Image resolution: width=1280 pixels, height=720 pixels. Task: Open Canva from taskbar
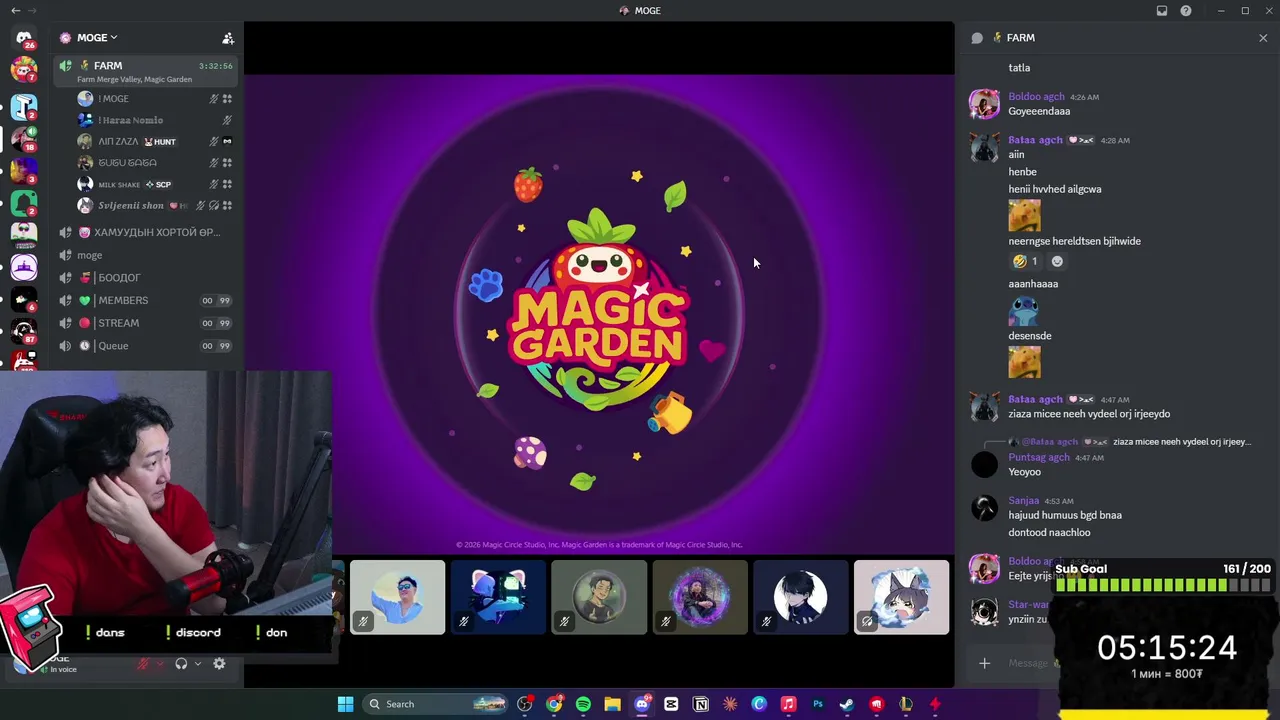[x=759, y=704]
